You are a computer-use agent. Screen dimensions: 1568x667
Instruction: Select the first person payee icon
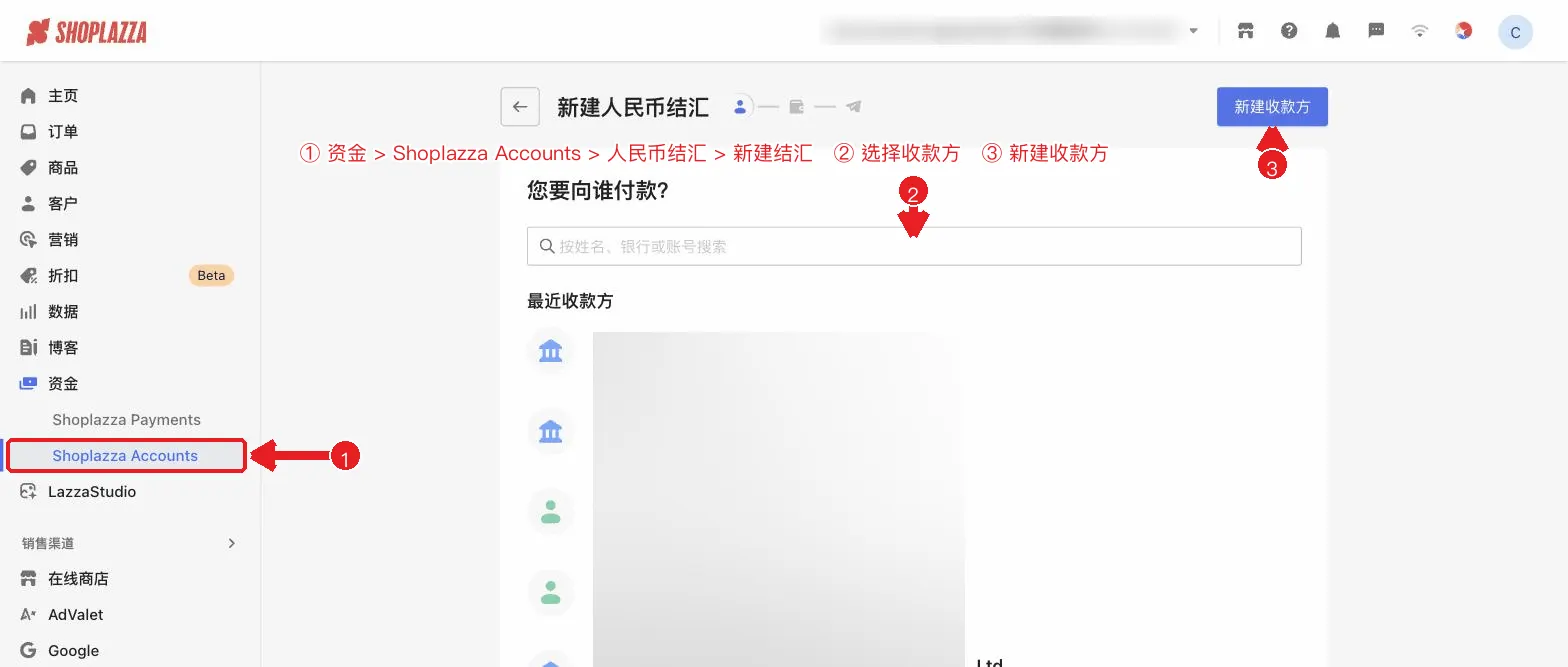pyautogui.click(x=550, y=512)
